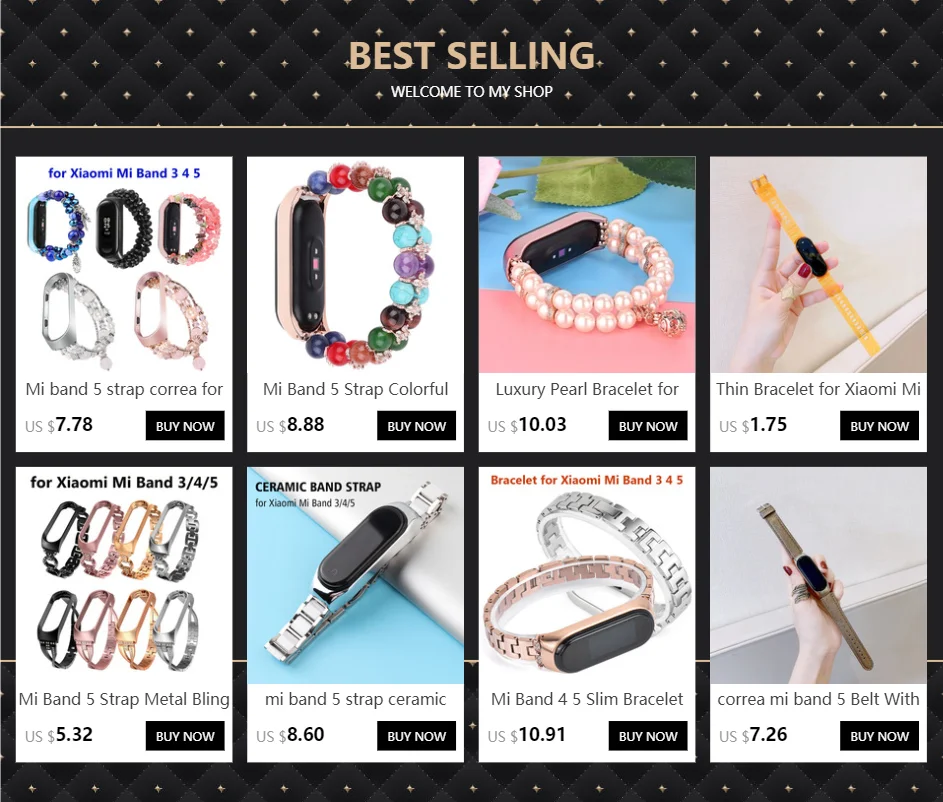Open the orange thin bracelet product image
Screen dimensions: 943x802
point(819,265)
